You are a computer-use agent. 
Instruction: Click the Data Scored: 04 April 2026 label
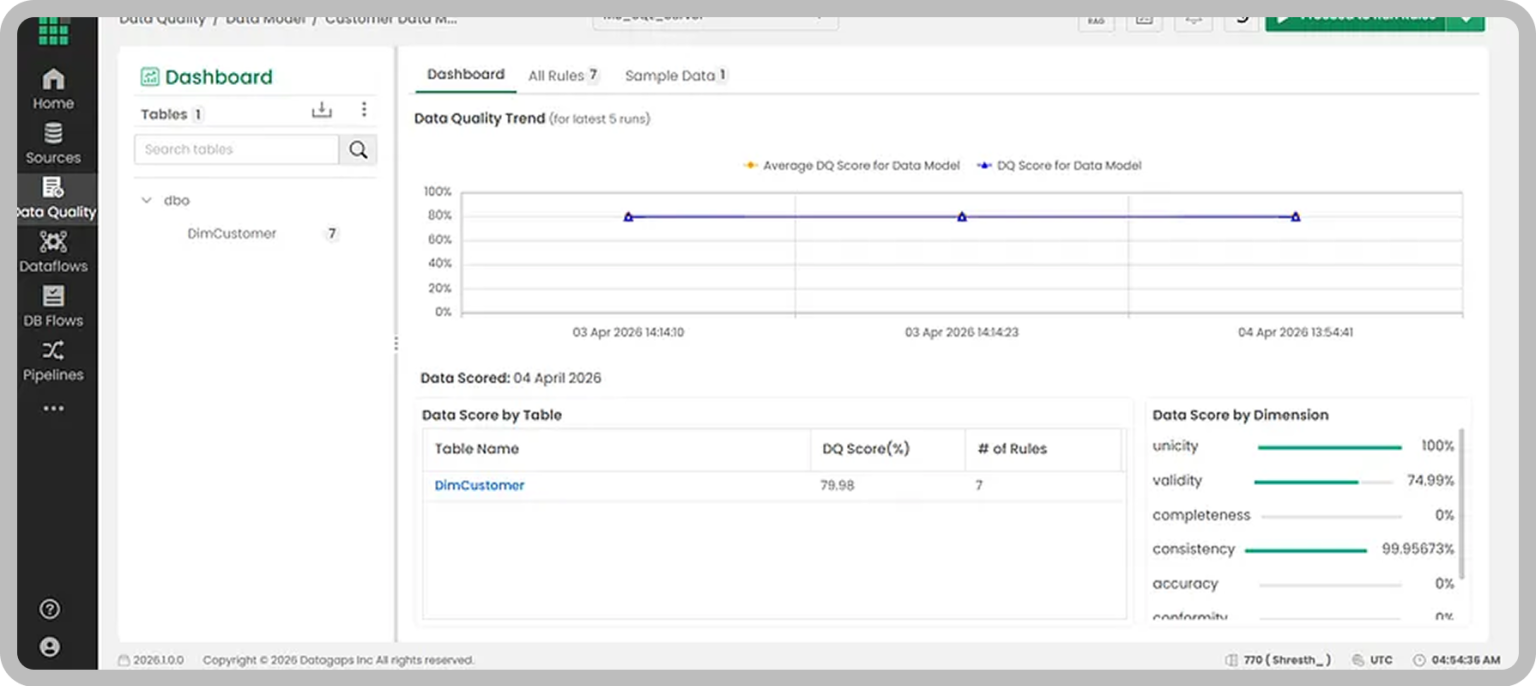511,378
